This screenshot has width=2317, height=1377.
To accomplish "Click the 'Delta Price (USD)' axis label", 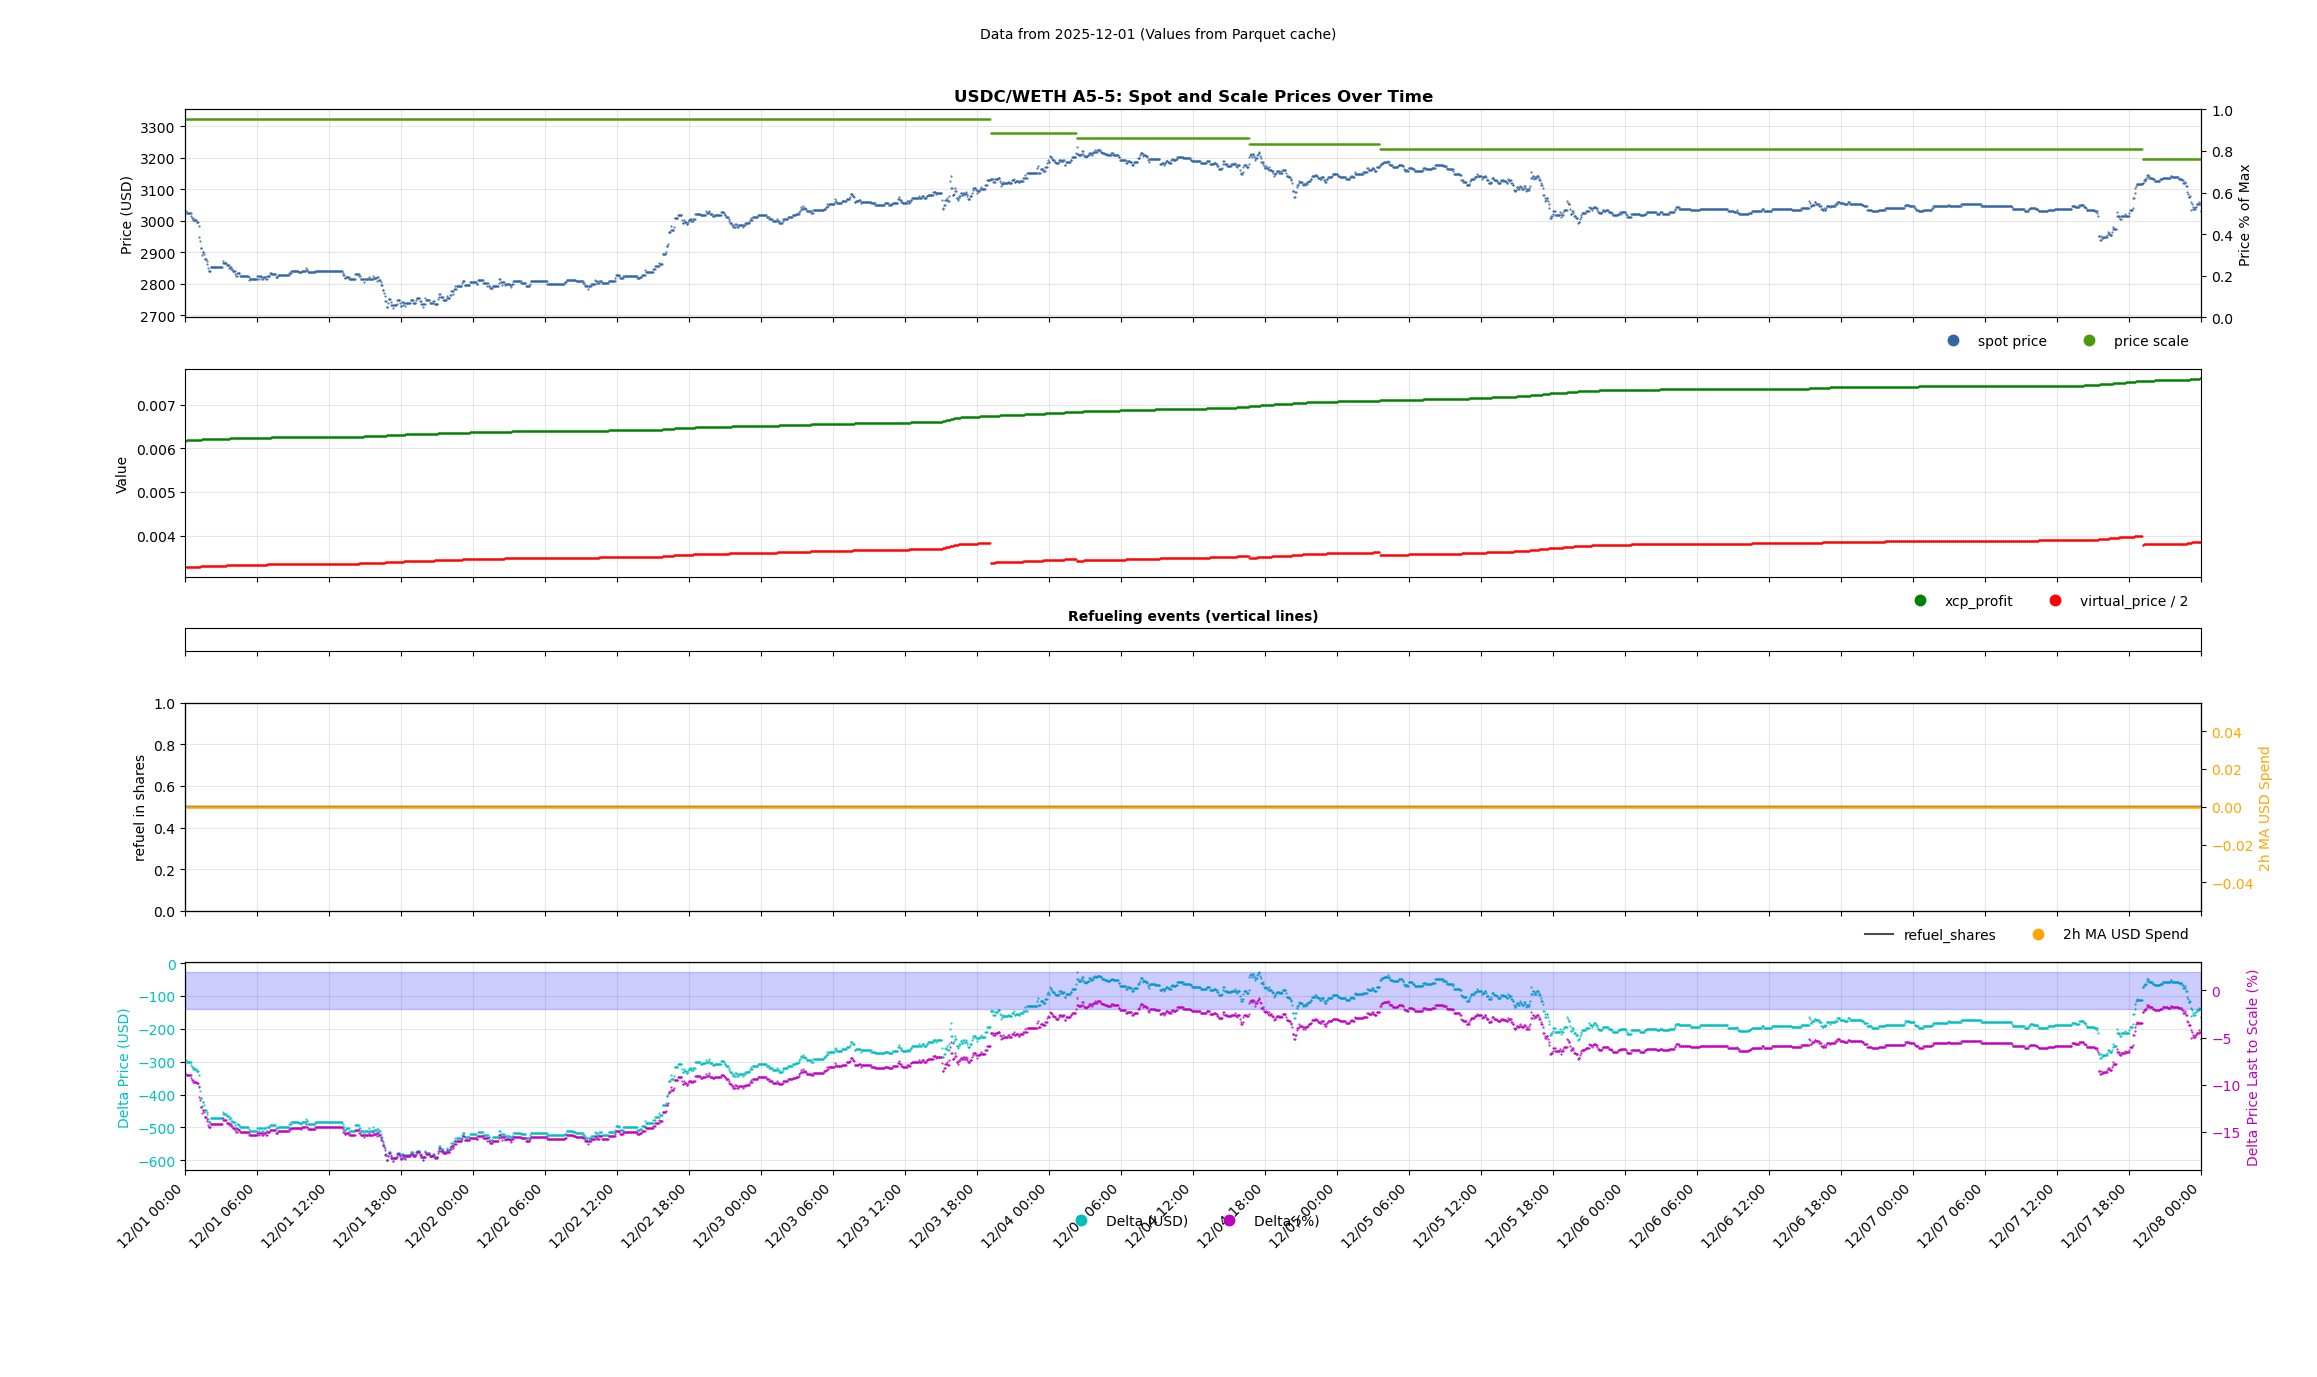I will click(x=124, y=1068).
